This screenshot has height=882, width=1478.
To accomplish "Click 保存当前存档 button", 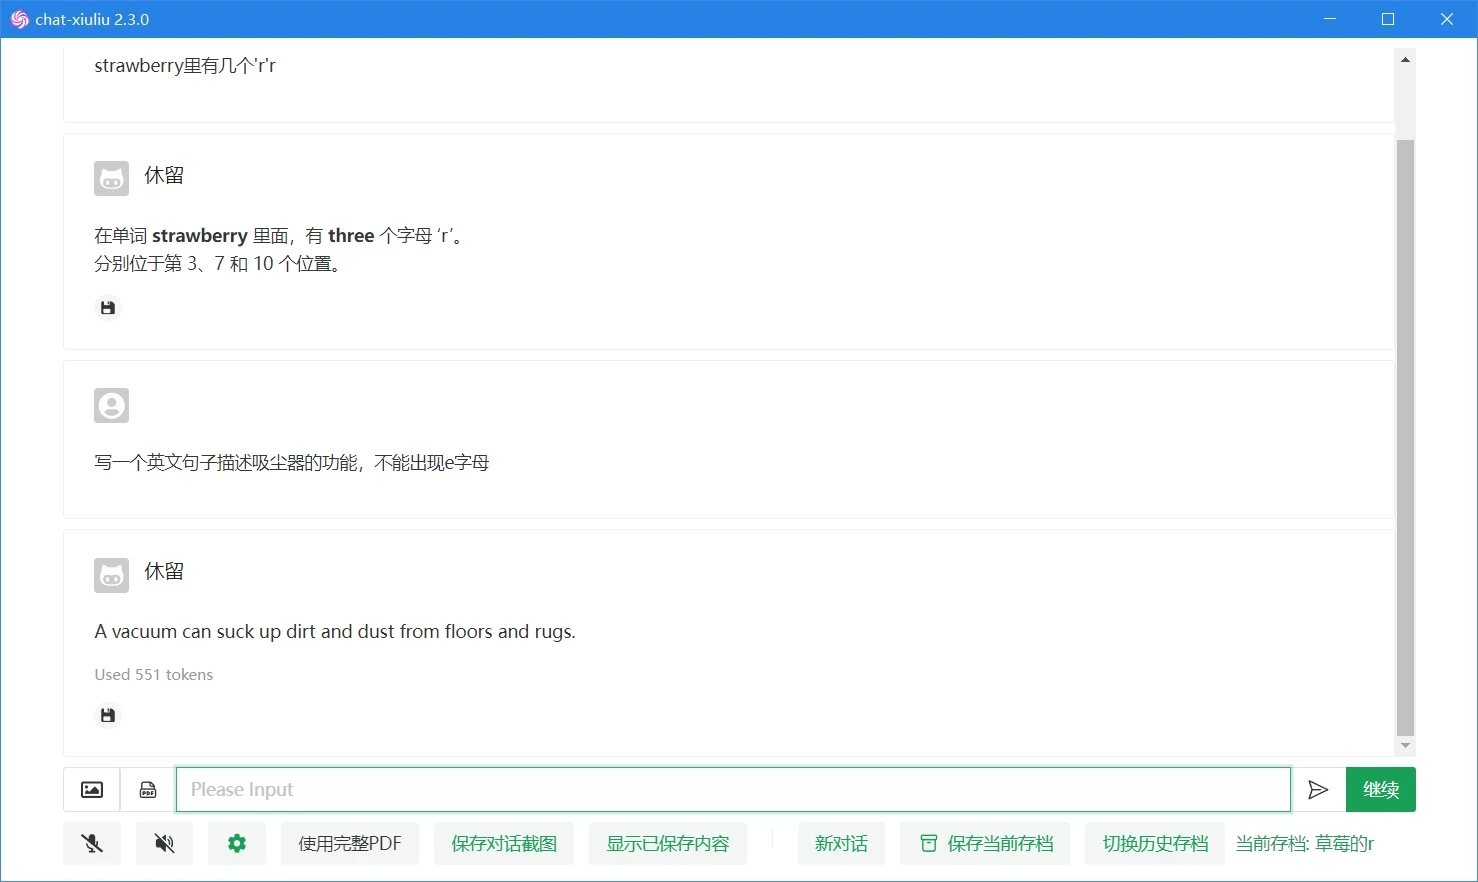I will (986, 844).
